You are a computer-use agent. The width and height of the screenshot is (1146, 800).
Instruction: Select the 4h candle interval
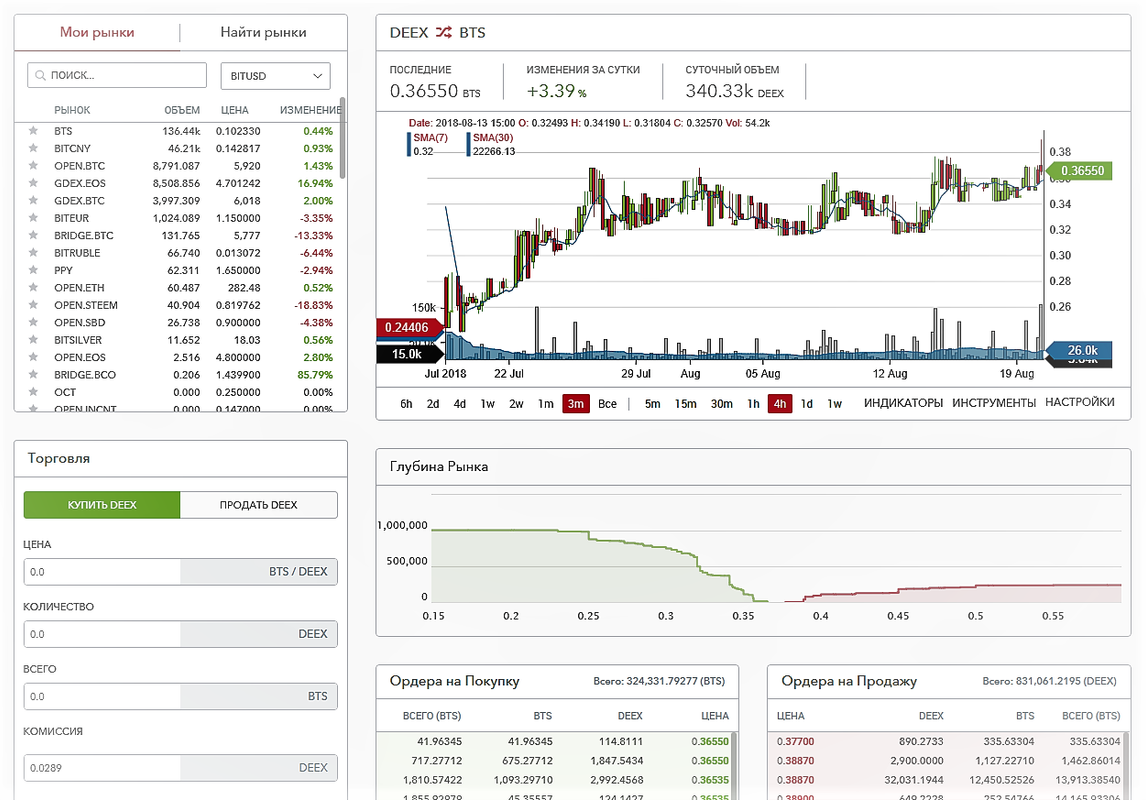(x=780, y=403)
